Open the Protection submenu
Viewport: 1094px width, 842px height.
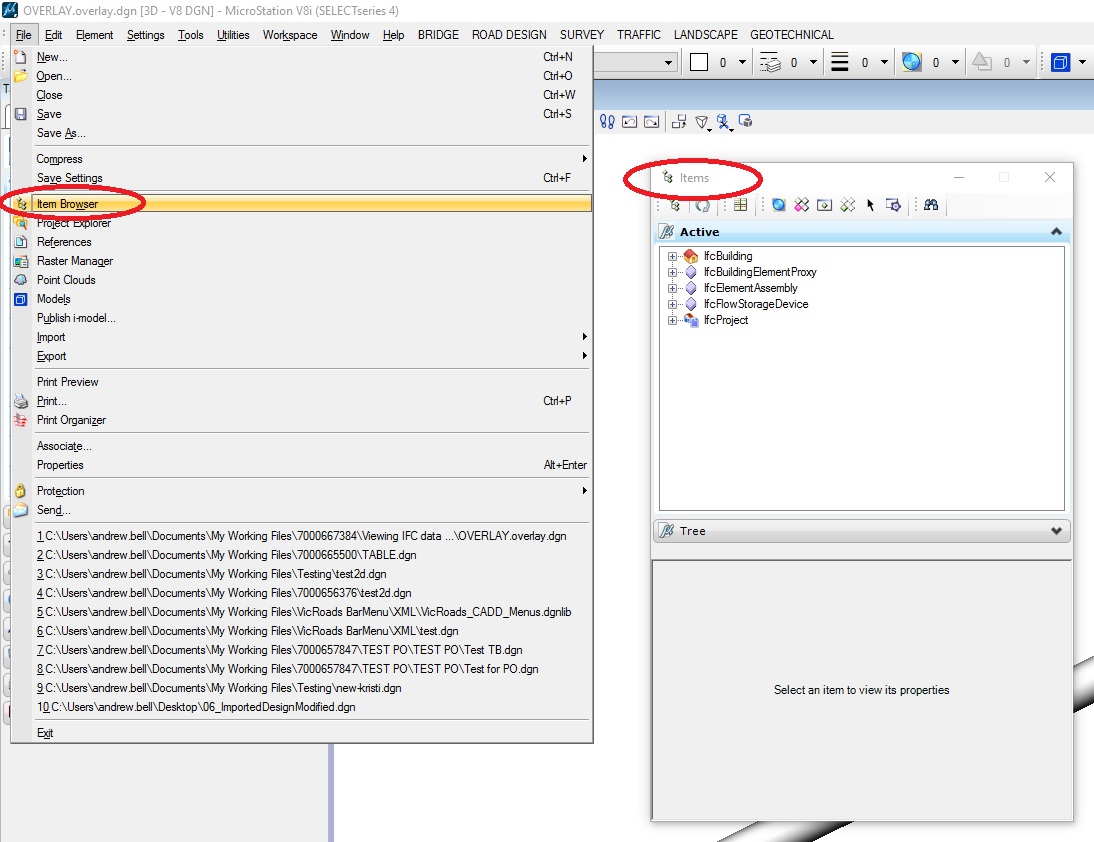click(301, 491)
